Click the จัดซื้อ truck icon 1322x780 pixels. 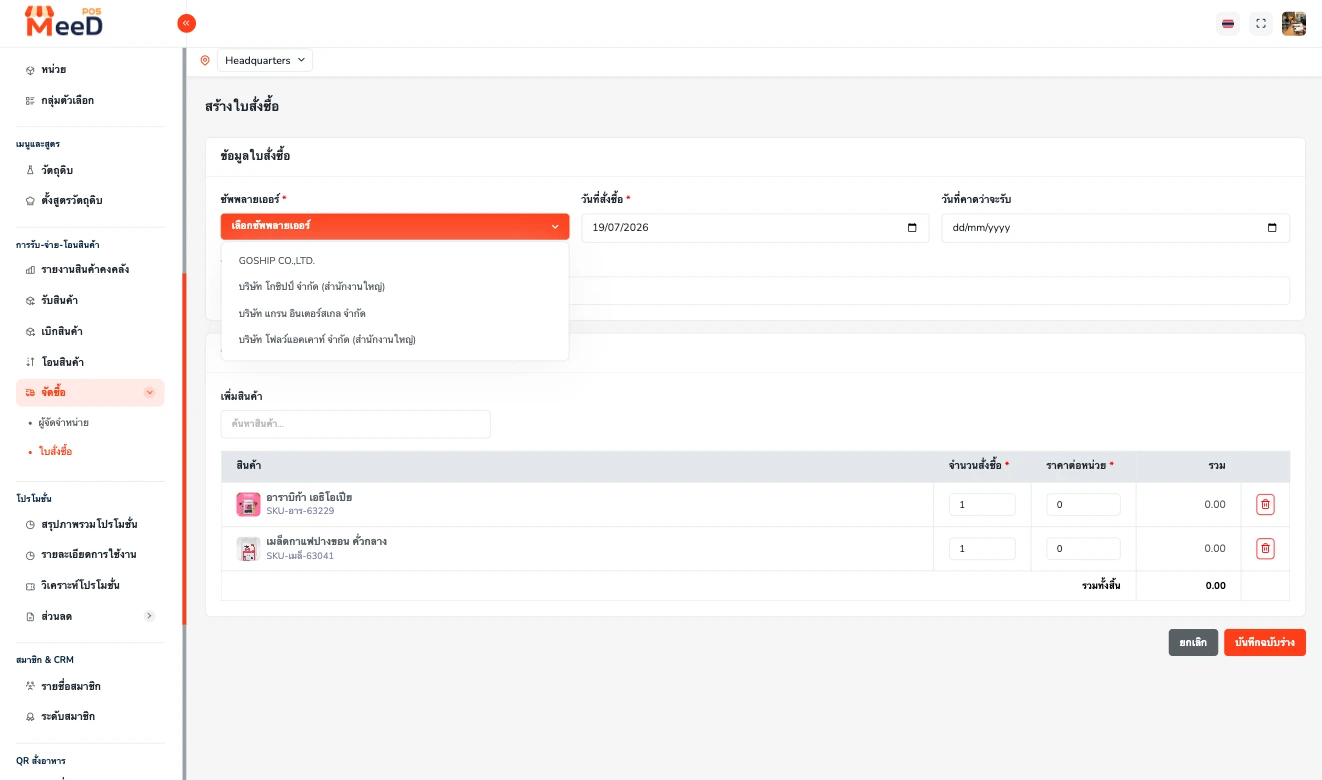(30, 393)
